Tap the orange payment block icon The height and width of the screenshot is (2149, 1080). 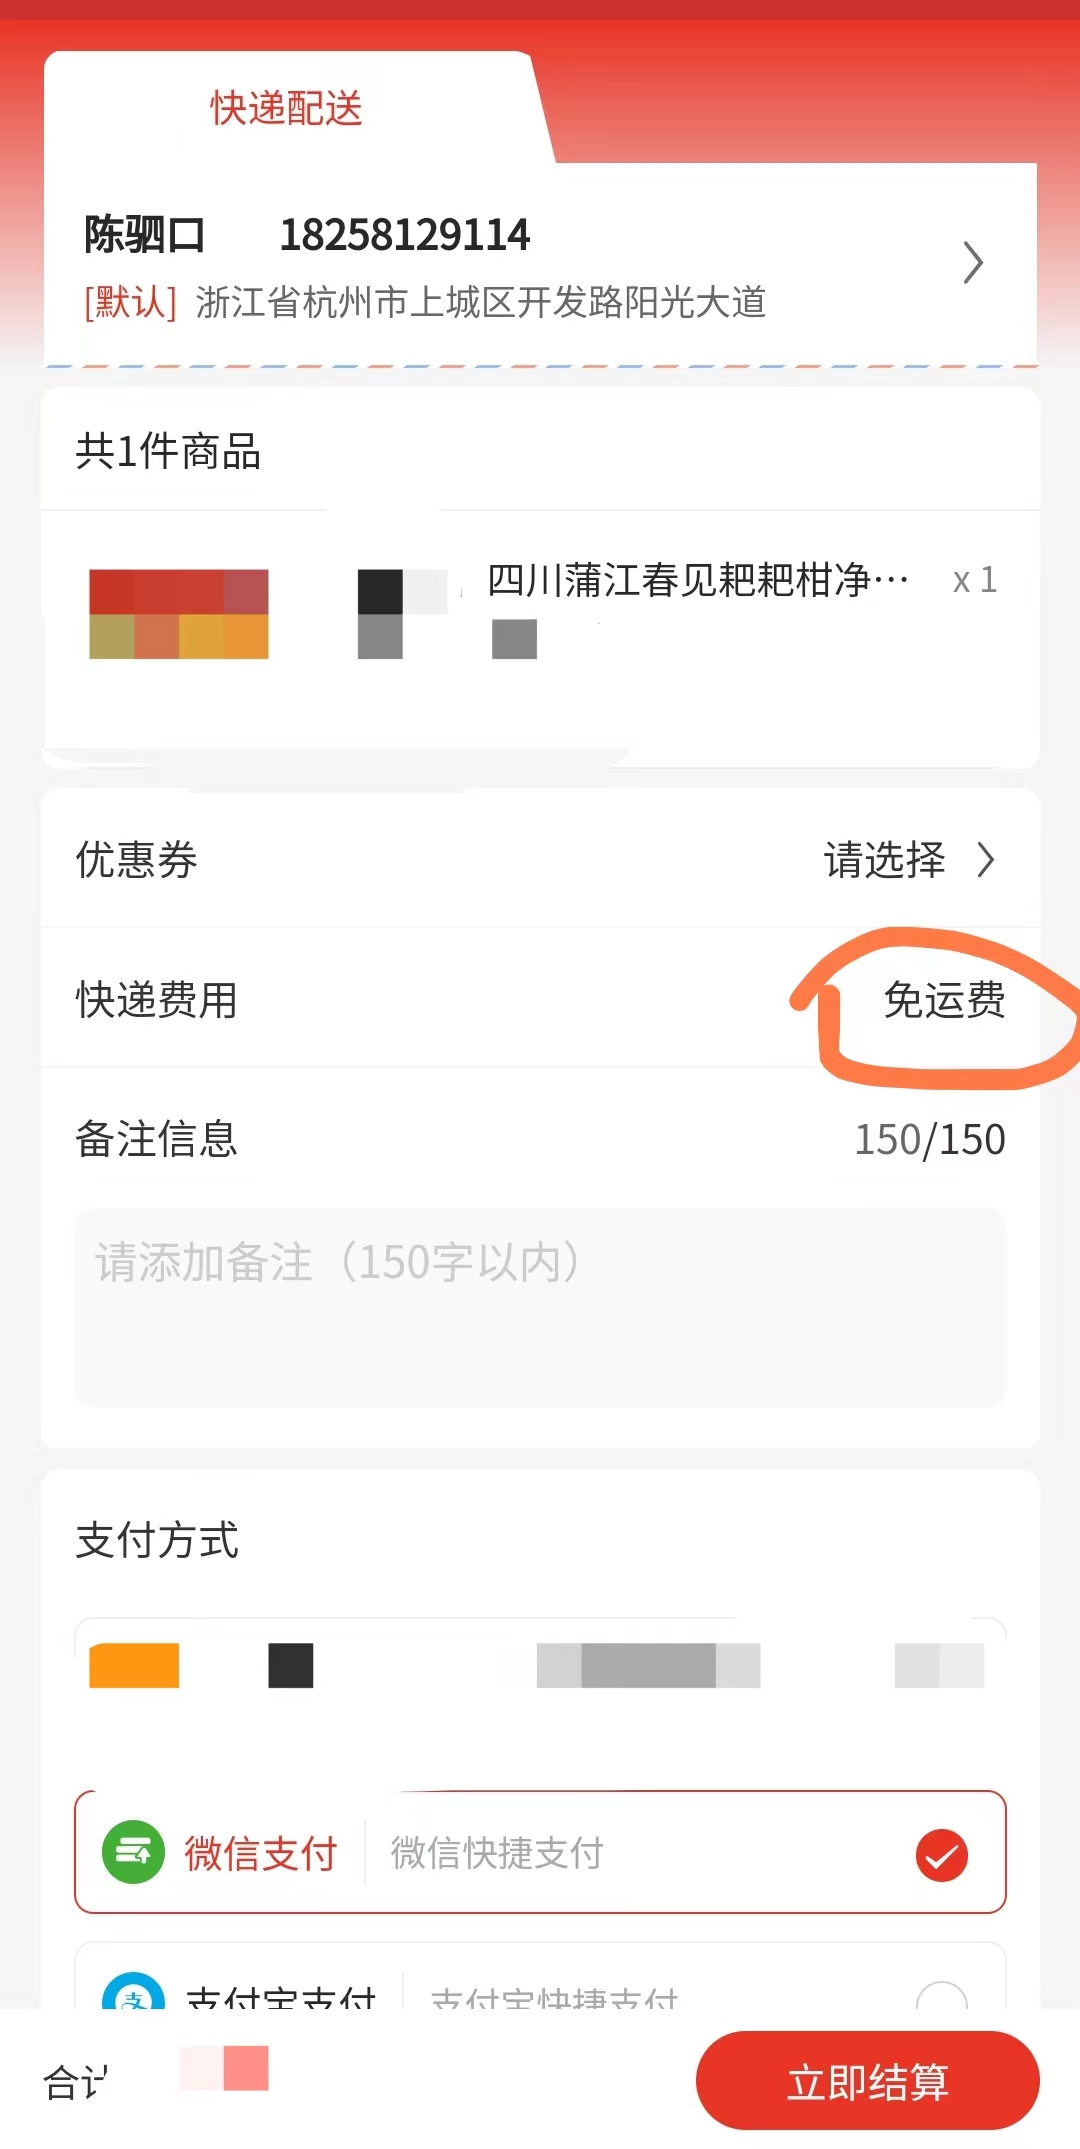(134, 1665)
